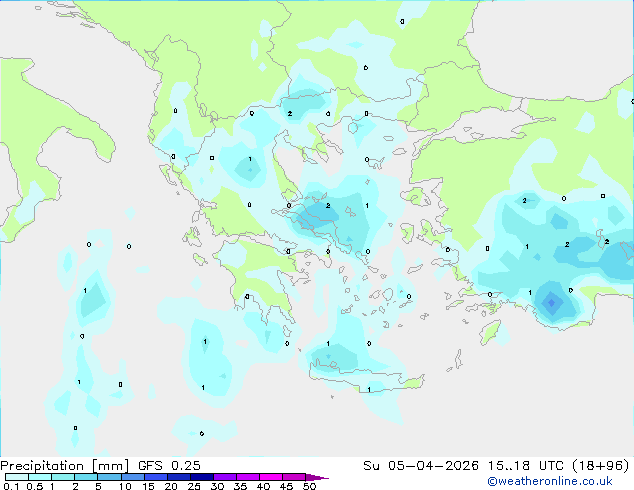Click the 30–35 mm purple legend swatch
The width and height of the screenshot is (634, 490).
pos(225,477)
